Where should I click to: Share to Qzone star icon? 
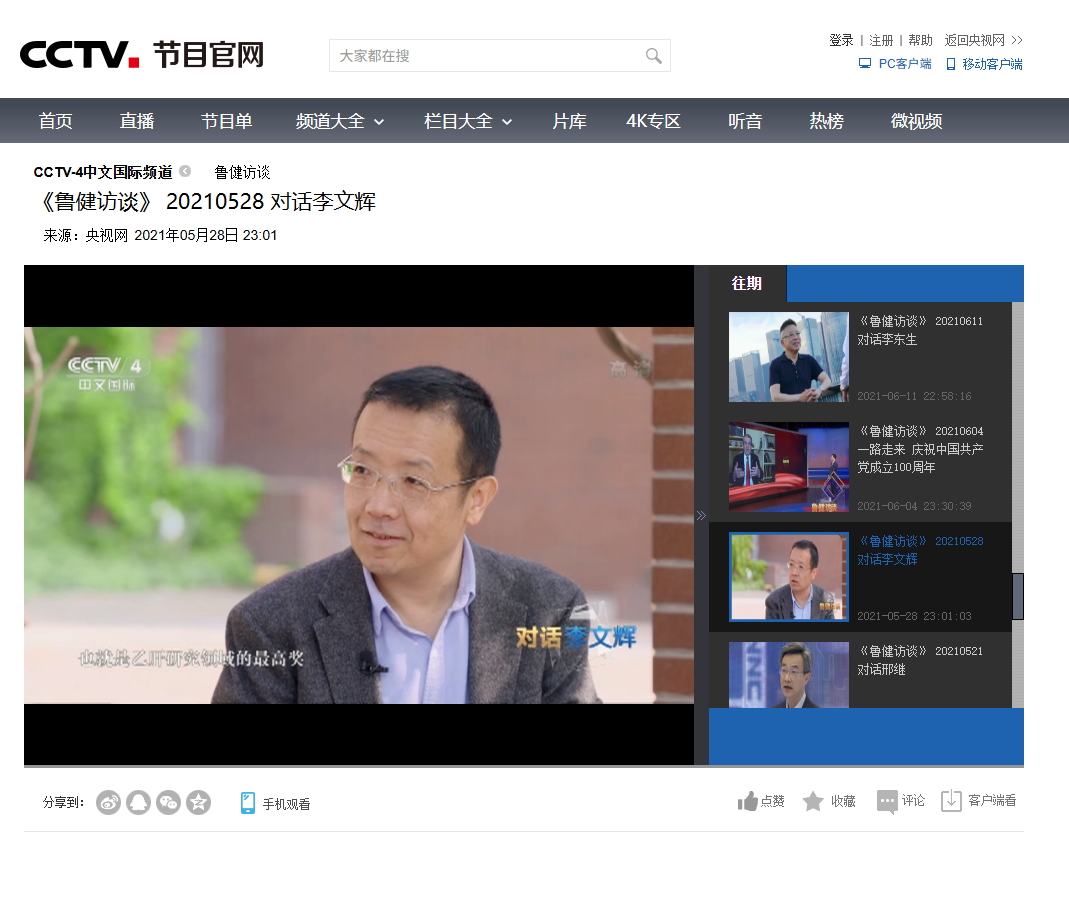[x=198, y=802]
